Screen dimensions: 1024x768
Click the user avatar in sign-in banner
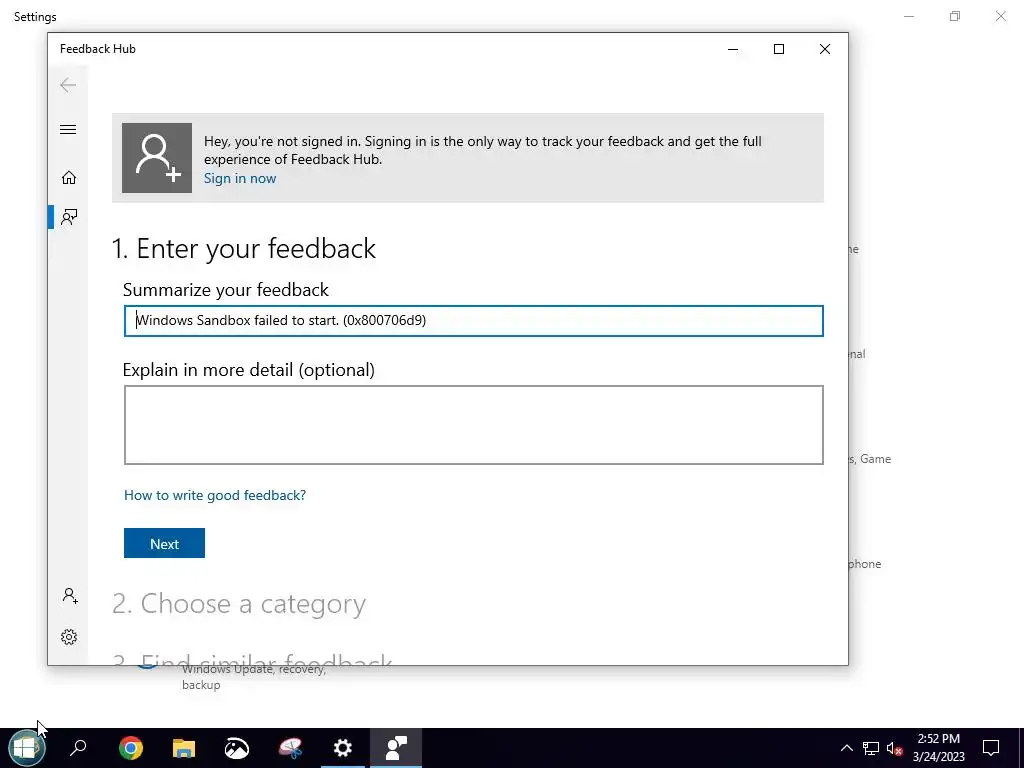pyautogui.click(x=157, y=158)
